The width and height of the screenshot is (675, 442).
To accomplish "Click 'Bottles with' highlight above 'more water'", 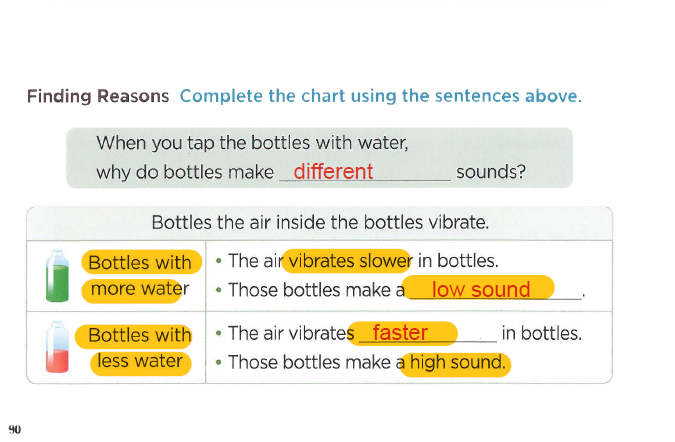I will pyautogui.click(x=141, y=262).
